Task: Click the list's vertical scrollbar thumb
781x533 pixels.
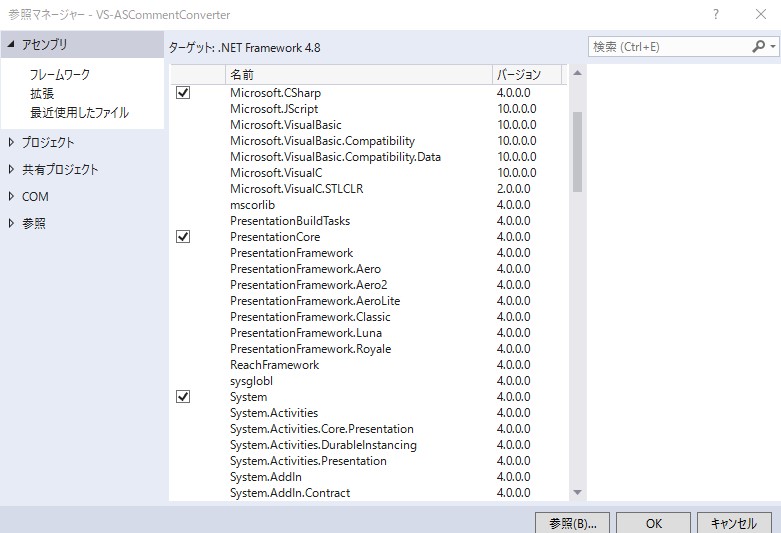Action: coord(577,152)
